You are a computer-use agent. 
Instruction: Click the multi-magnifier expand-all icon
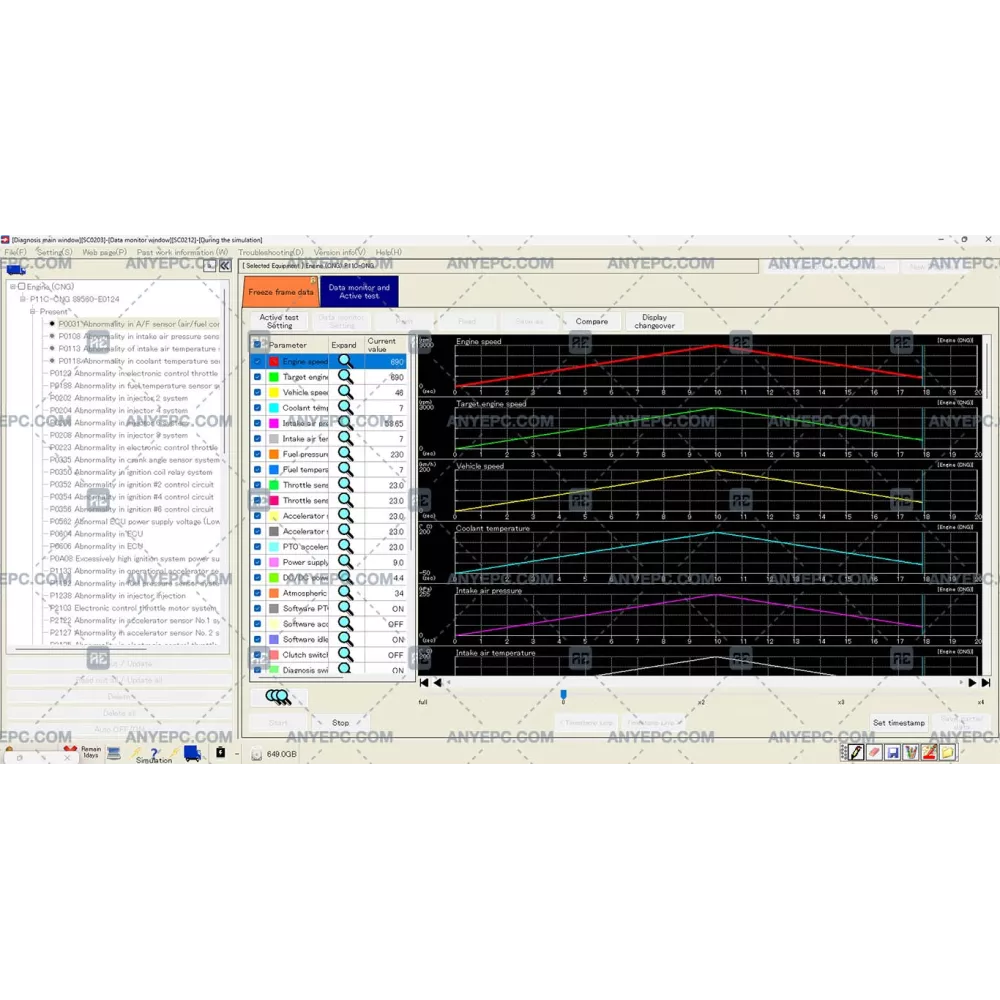(x=278, y=697)
